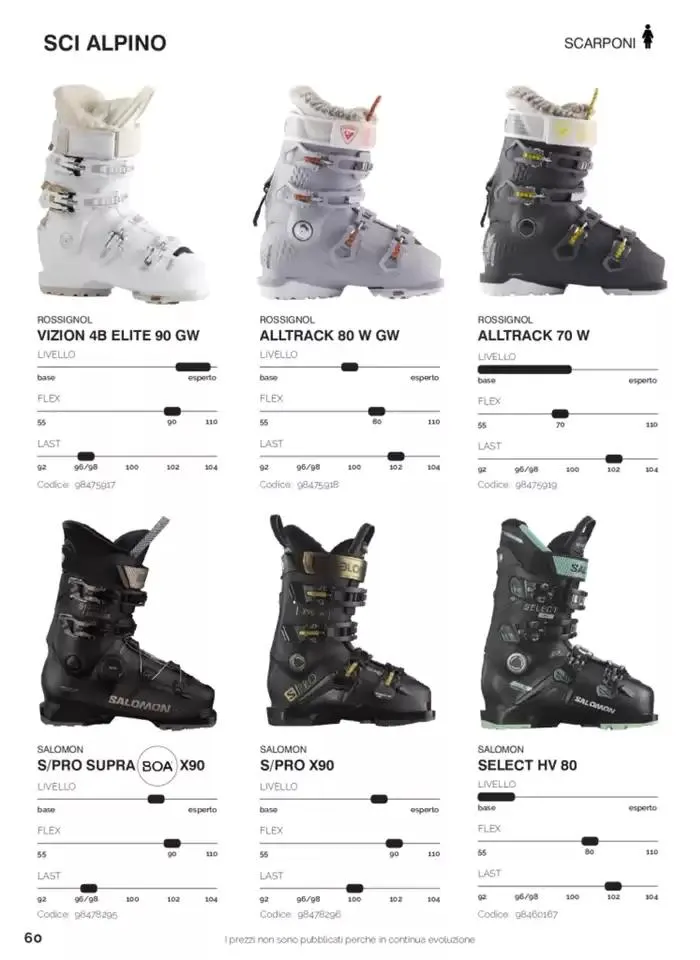Click the Alltrack 80 W GW flex slider marker
Screen dimensions: 700x960
coord(377,411)
